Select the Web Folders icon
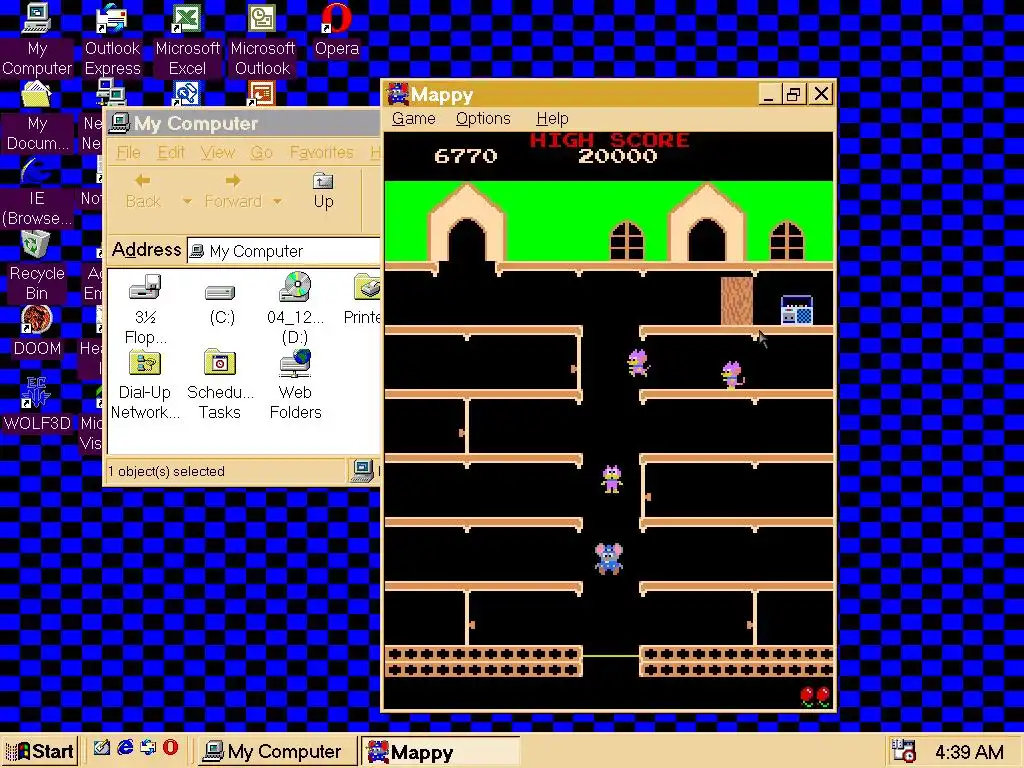The height and width of the screenshot is (768, 1024). point(295,385)
